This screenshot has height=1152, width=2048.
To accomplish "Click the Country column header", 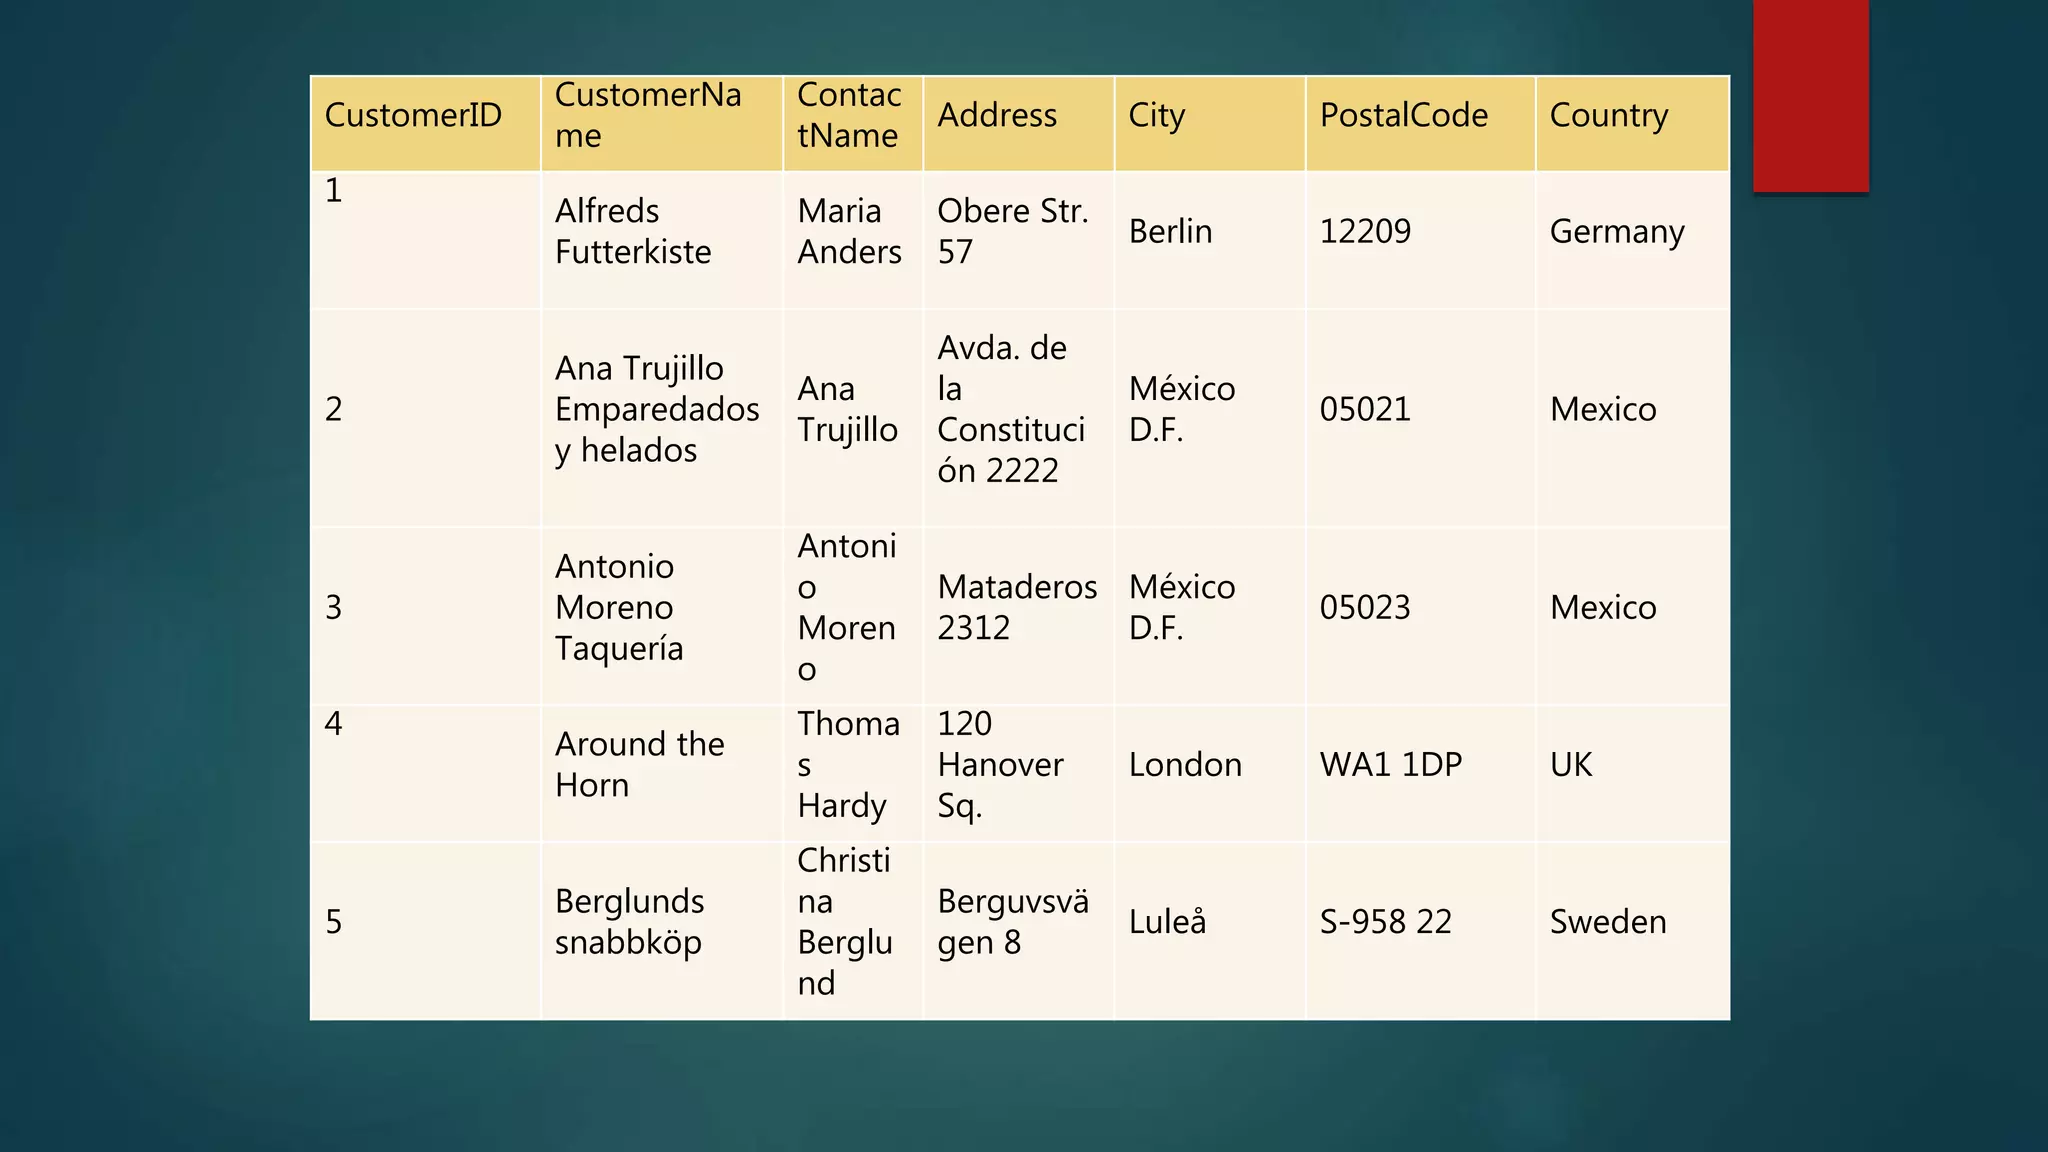I will click(x=1632, y=123).
